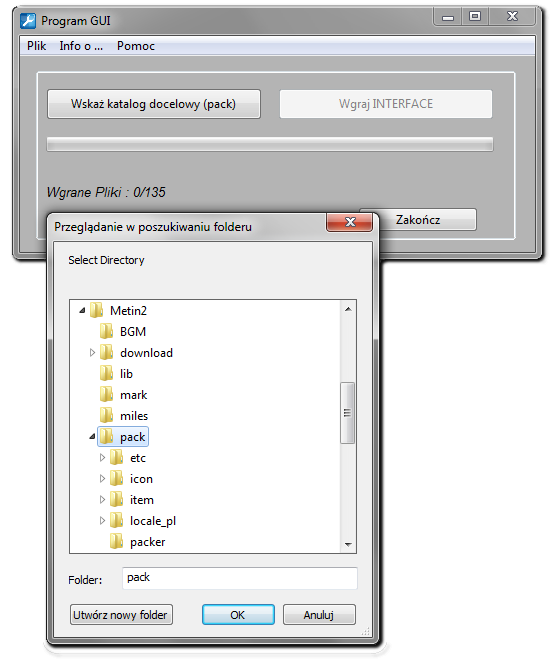Collapse the Metin2 tree node
This screenshot has height=670, width=555.
82,311
